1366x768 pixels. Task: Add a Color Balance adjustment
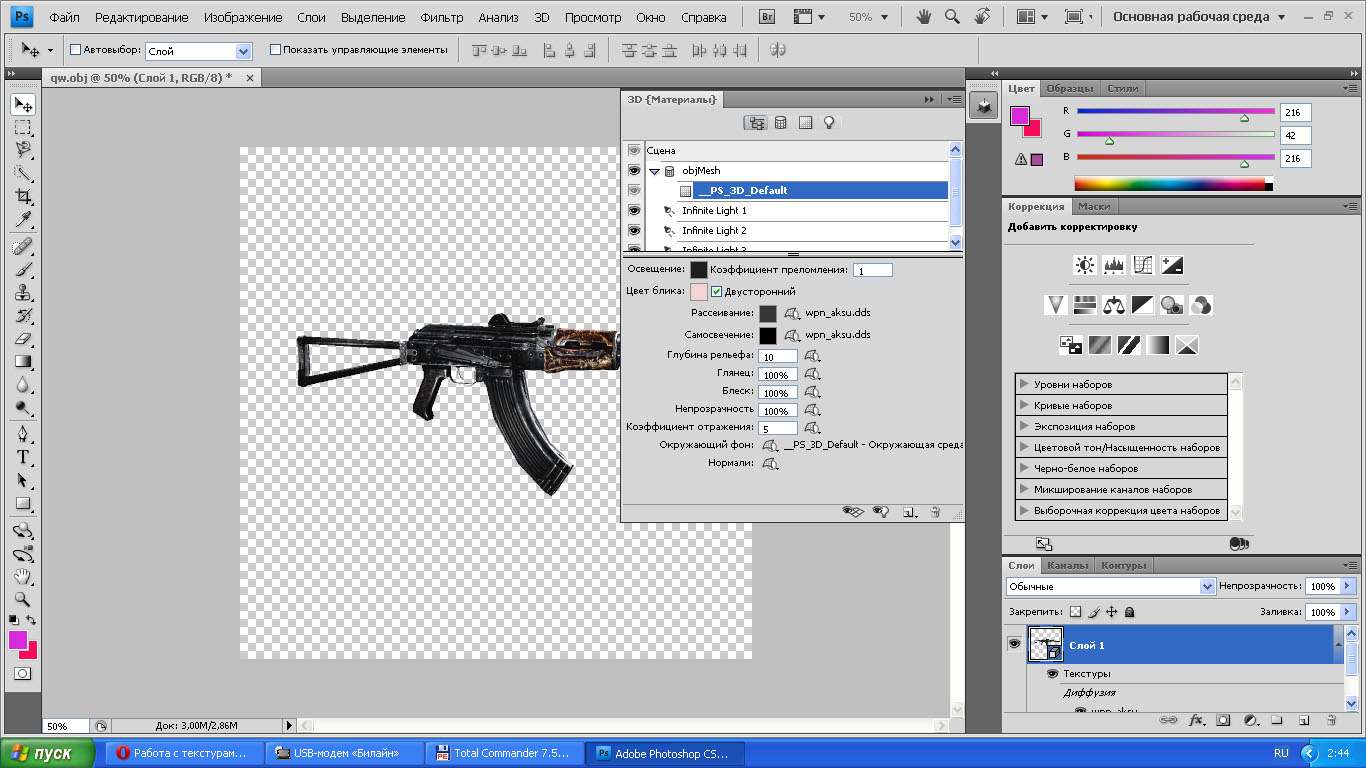[1114, 305]
